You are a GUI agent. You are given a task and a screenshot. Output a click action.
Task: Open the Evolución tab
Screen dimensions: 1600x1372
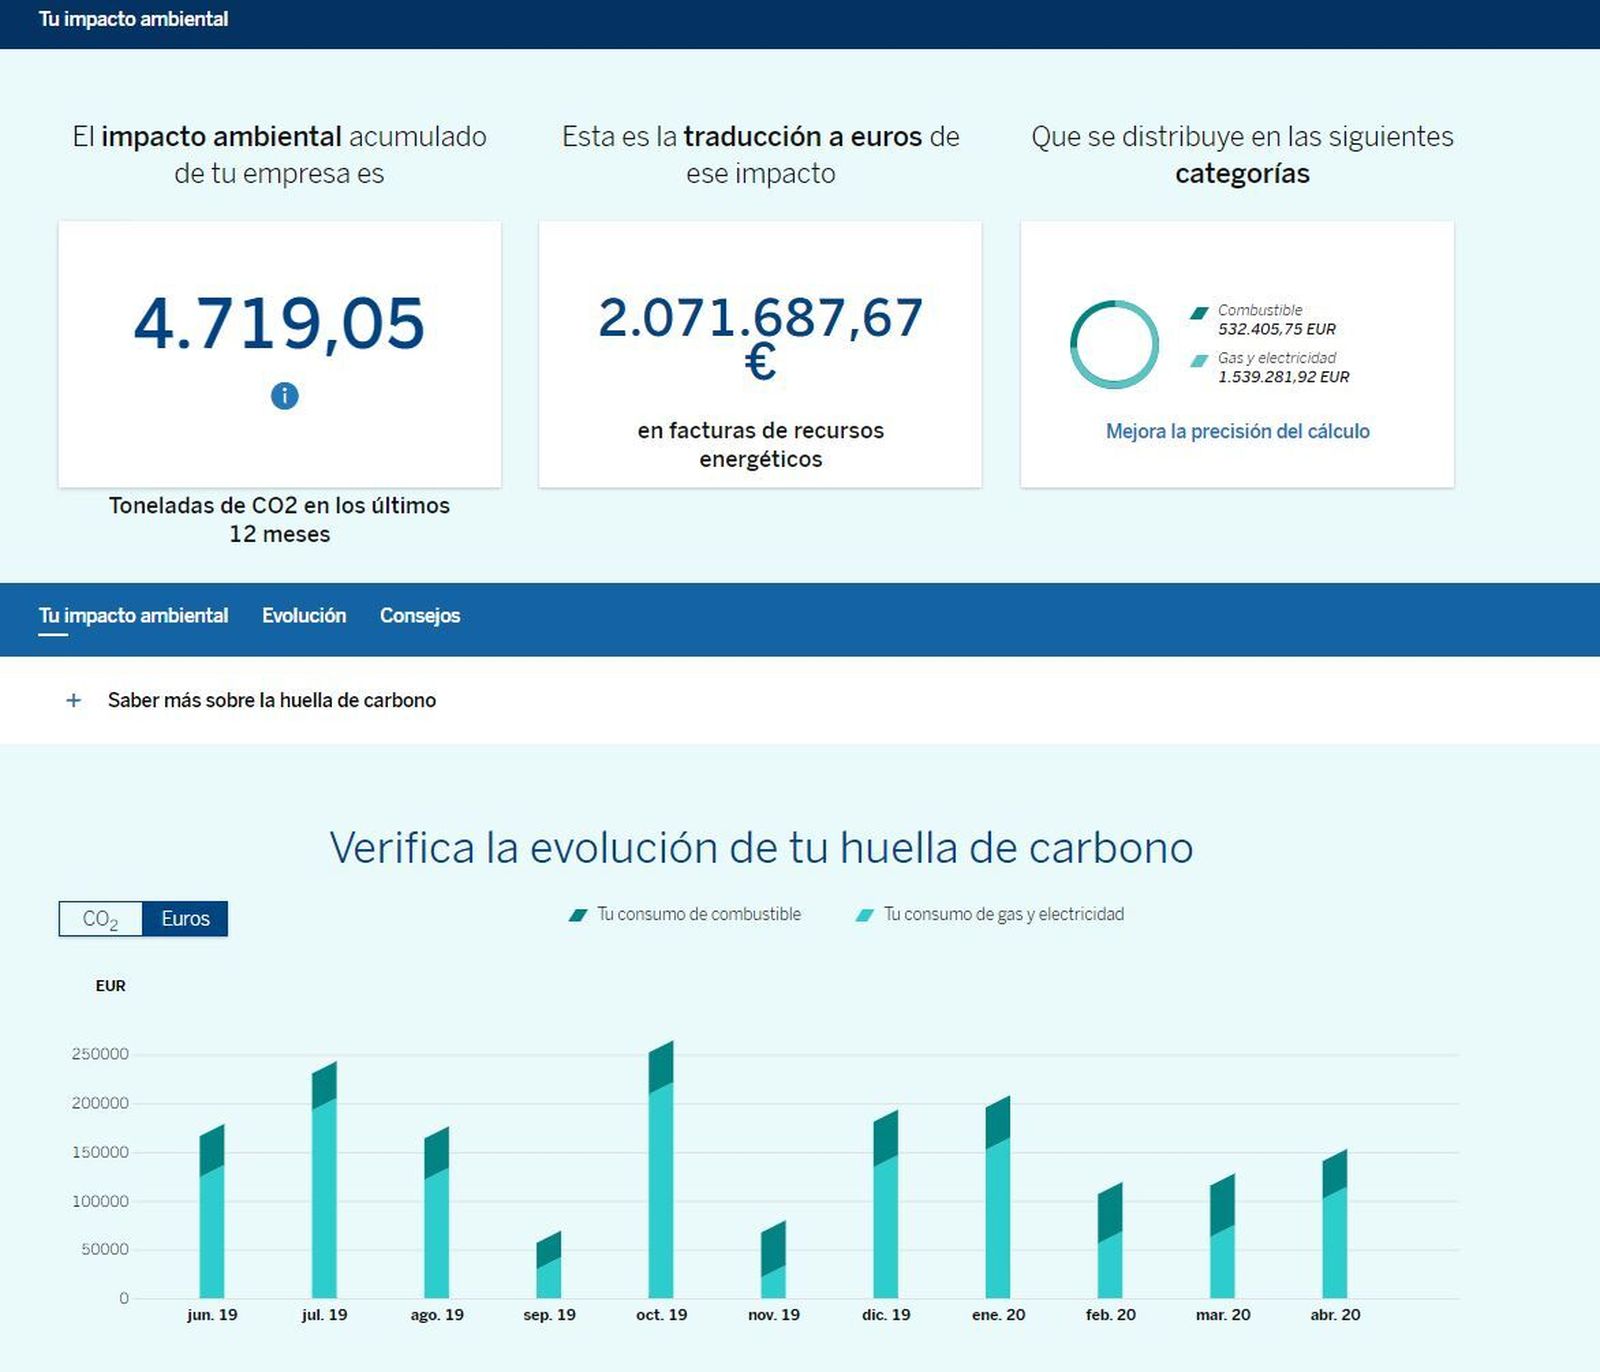(x=303, y=616)
